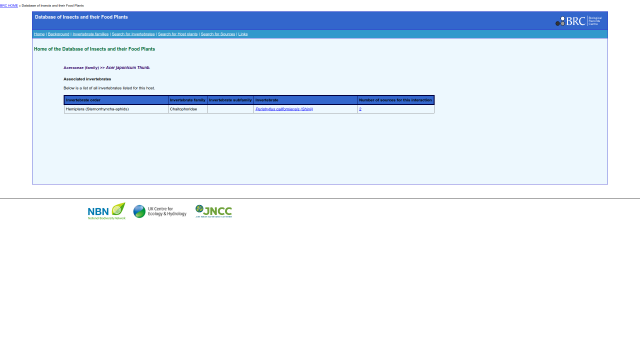Click the Invertebrate order column header
The height and width of the screenshot is (360, 640).
[x=116, y=100]
